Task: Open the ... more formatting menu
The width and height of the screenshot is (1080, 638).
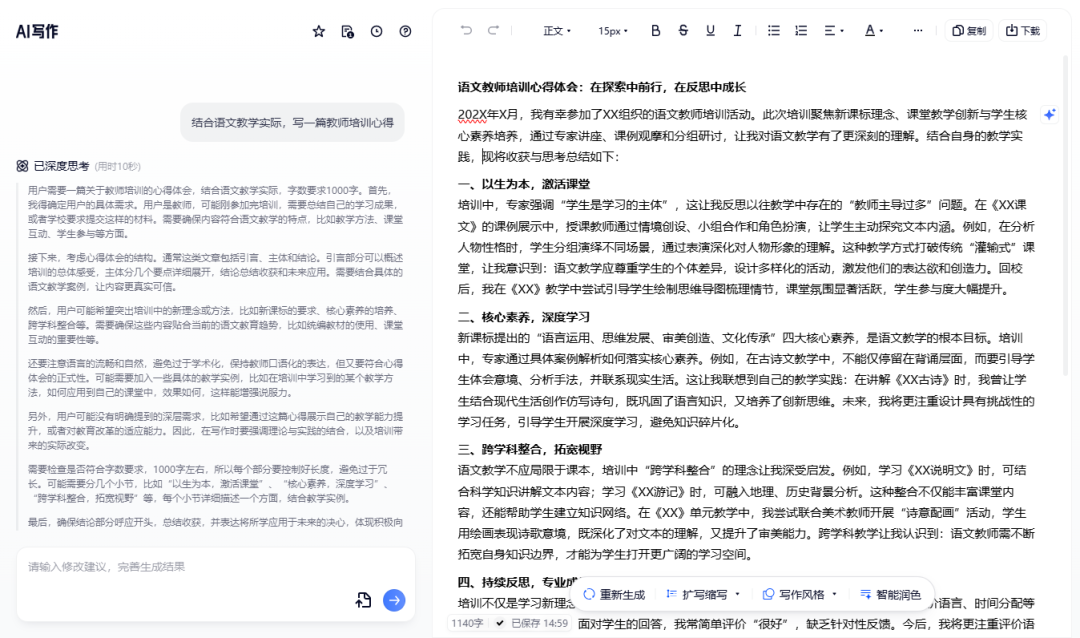Action: click(x=918, y=31)
